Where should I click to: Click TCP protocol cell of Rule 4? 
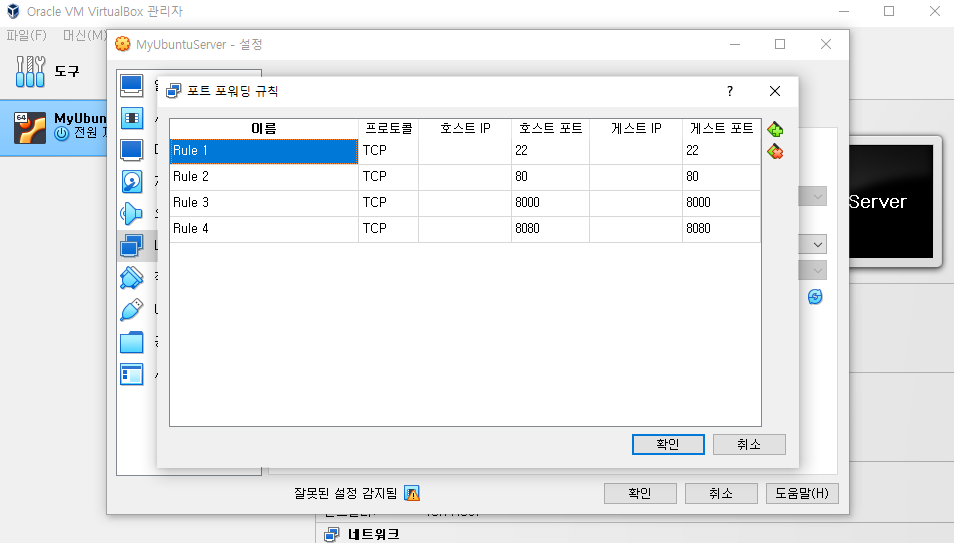(389, 229)
